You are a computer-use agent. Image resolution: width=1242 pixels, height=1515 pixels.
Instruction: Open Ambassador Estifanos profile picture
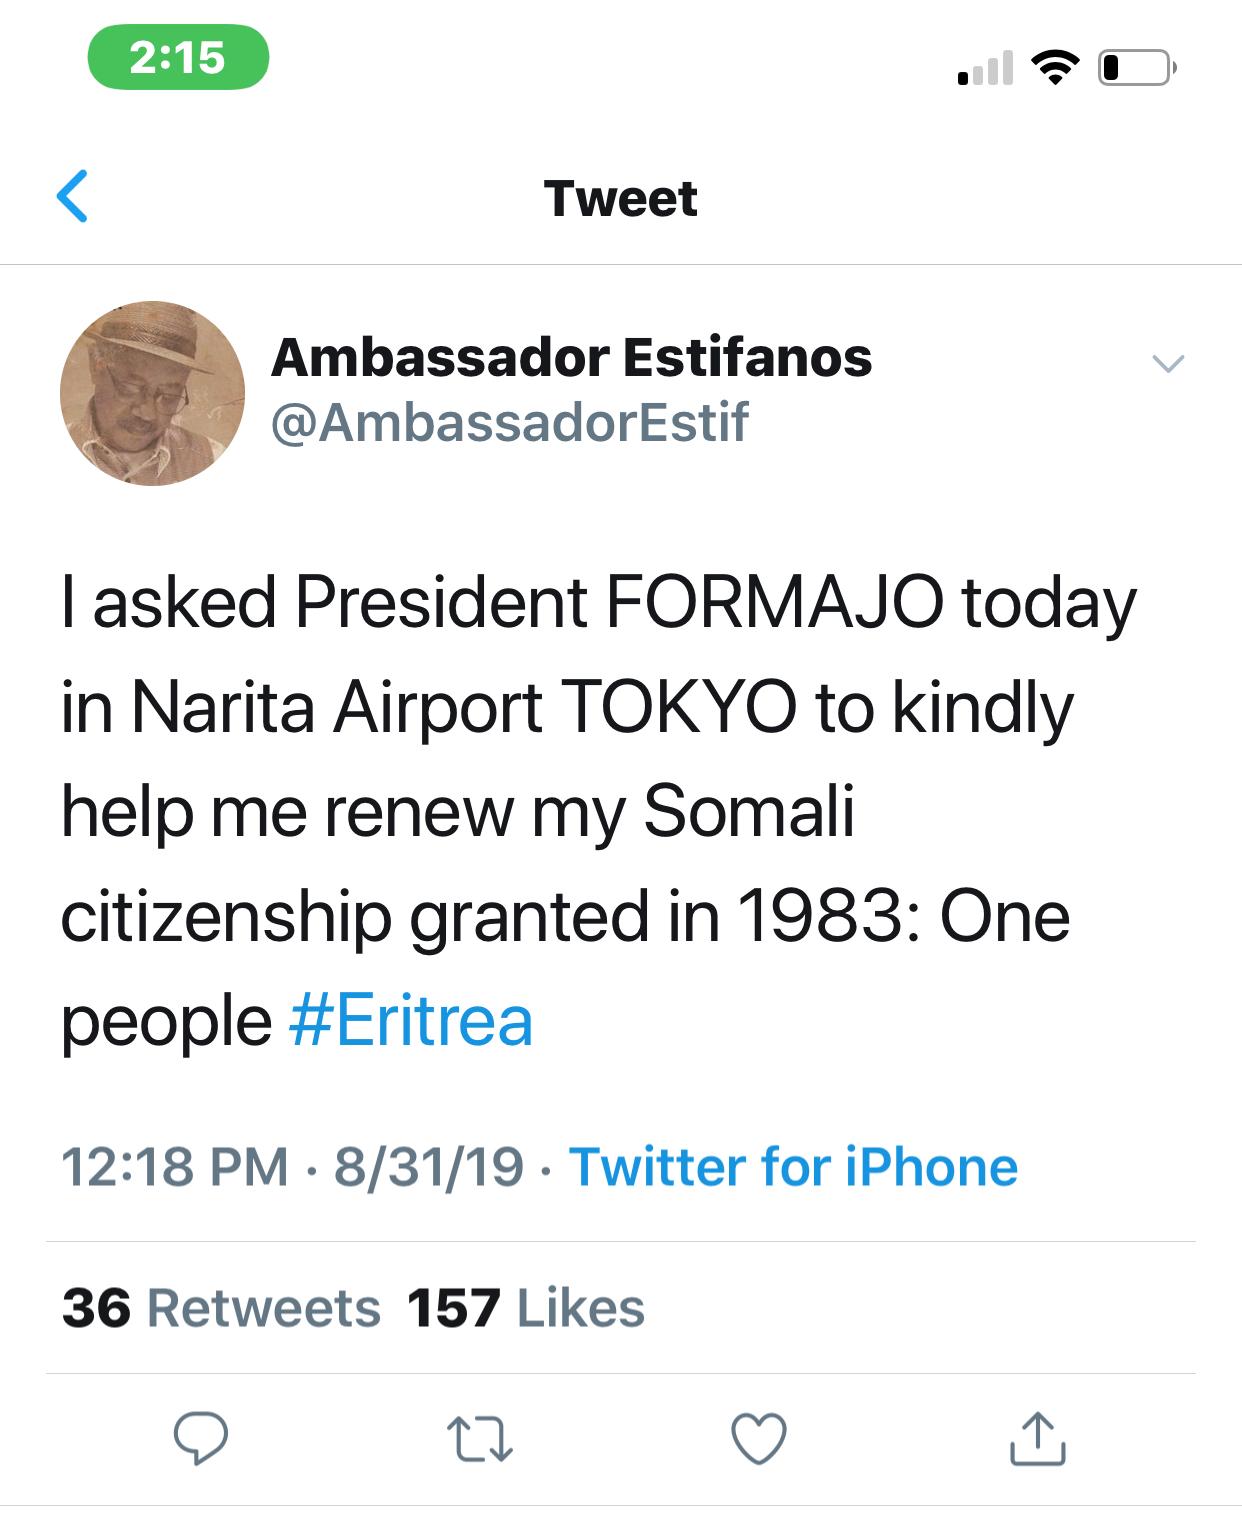[152, 393]
